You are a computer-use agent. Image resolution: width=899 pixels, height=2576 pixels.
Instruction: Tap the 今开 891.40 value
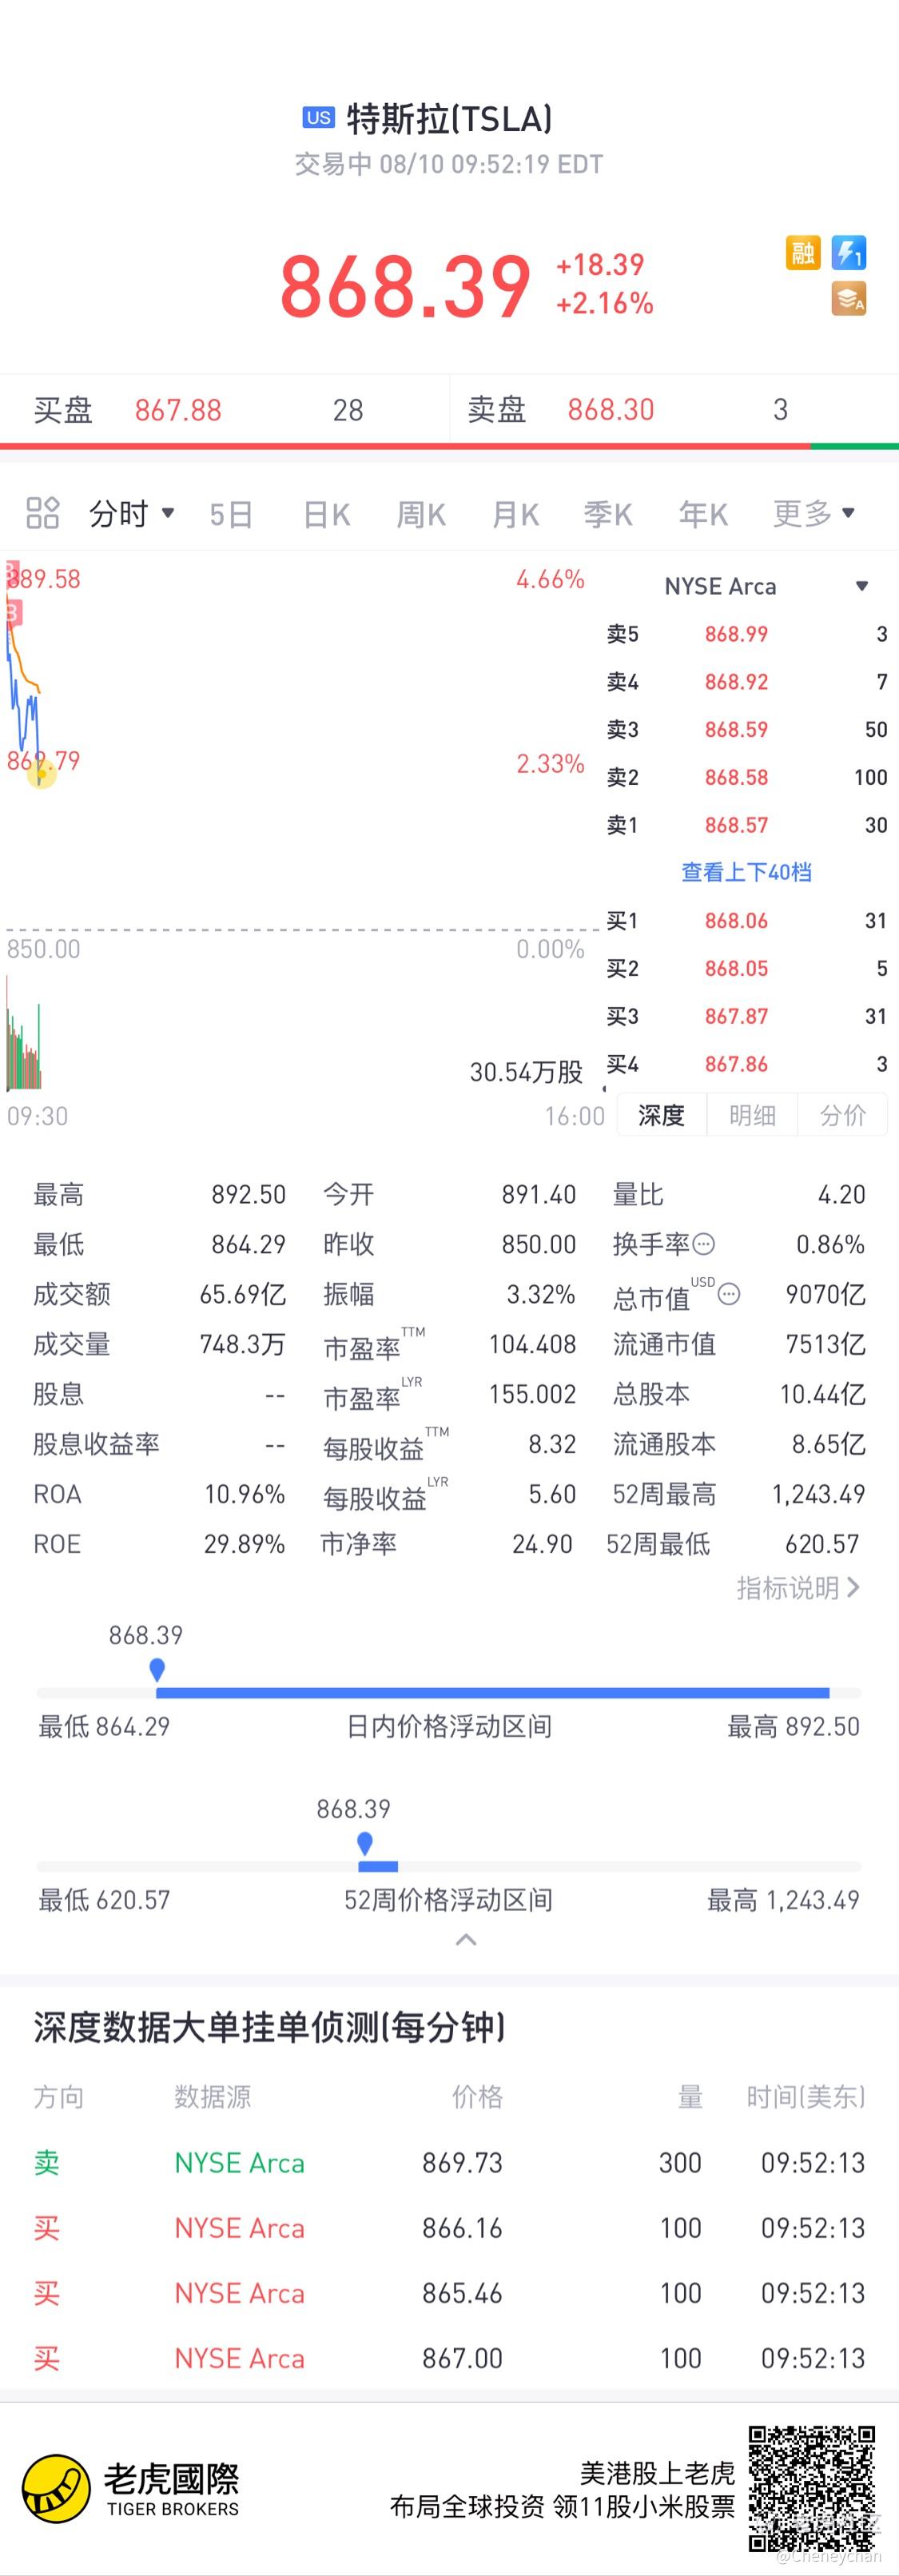click(x=539, y=1194)
